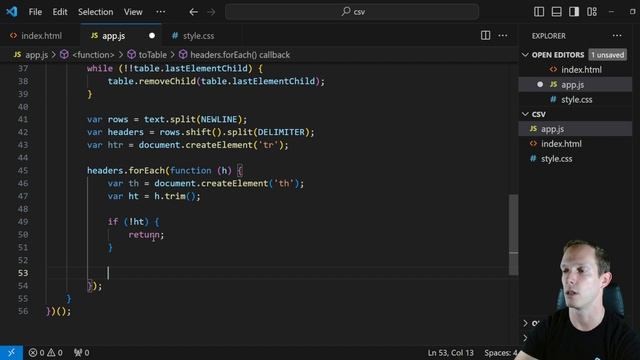Click the 'return' keyword on line 50
This screenshot has width=640, height=360.
pyautogui.click(x=144, y=235)
